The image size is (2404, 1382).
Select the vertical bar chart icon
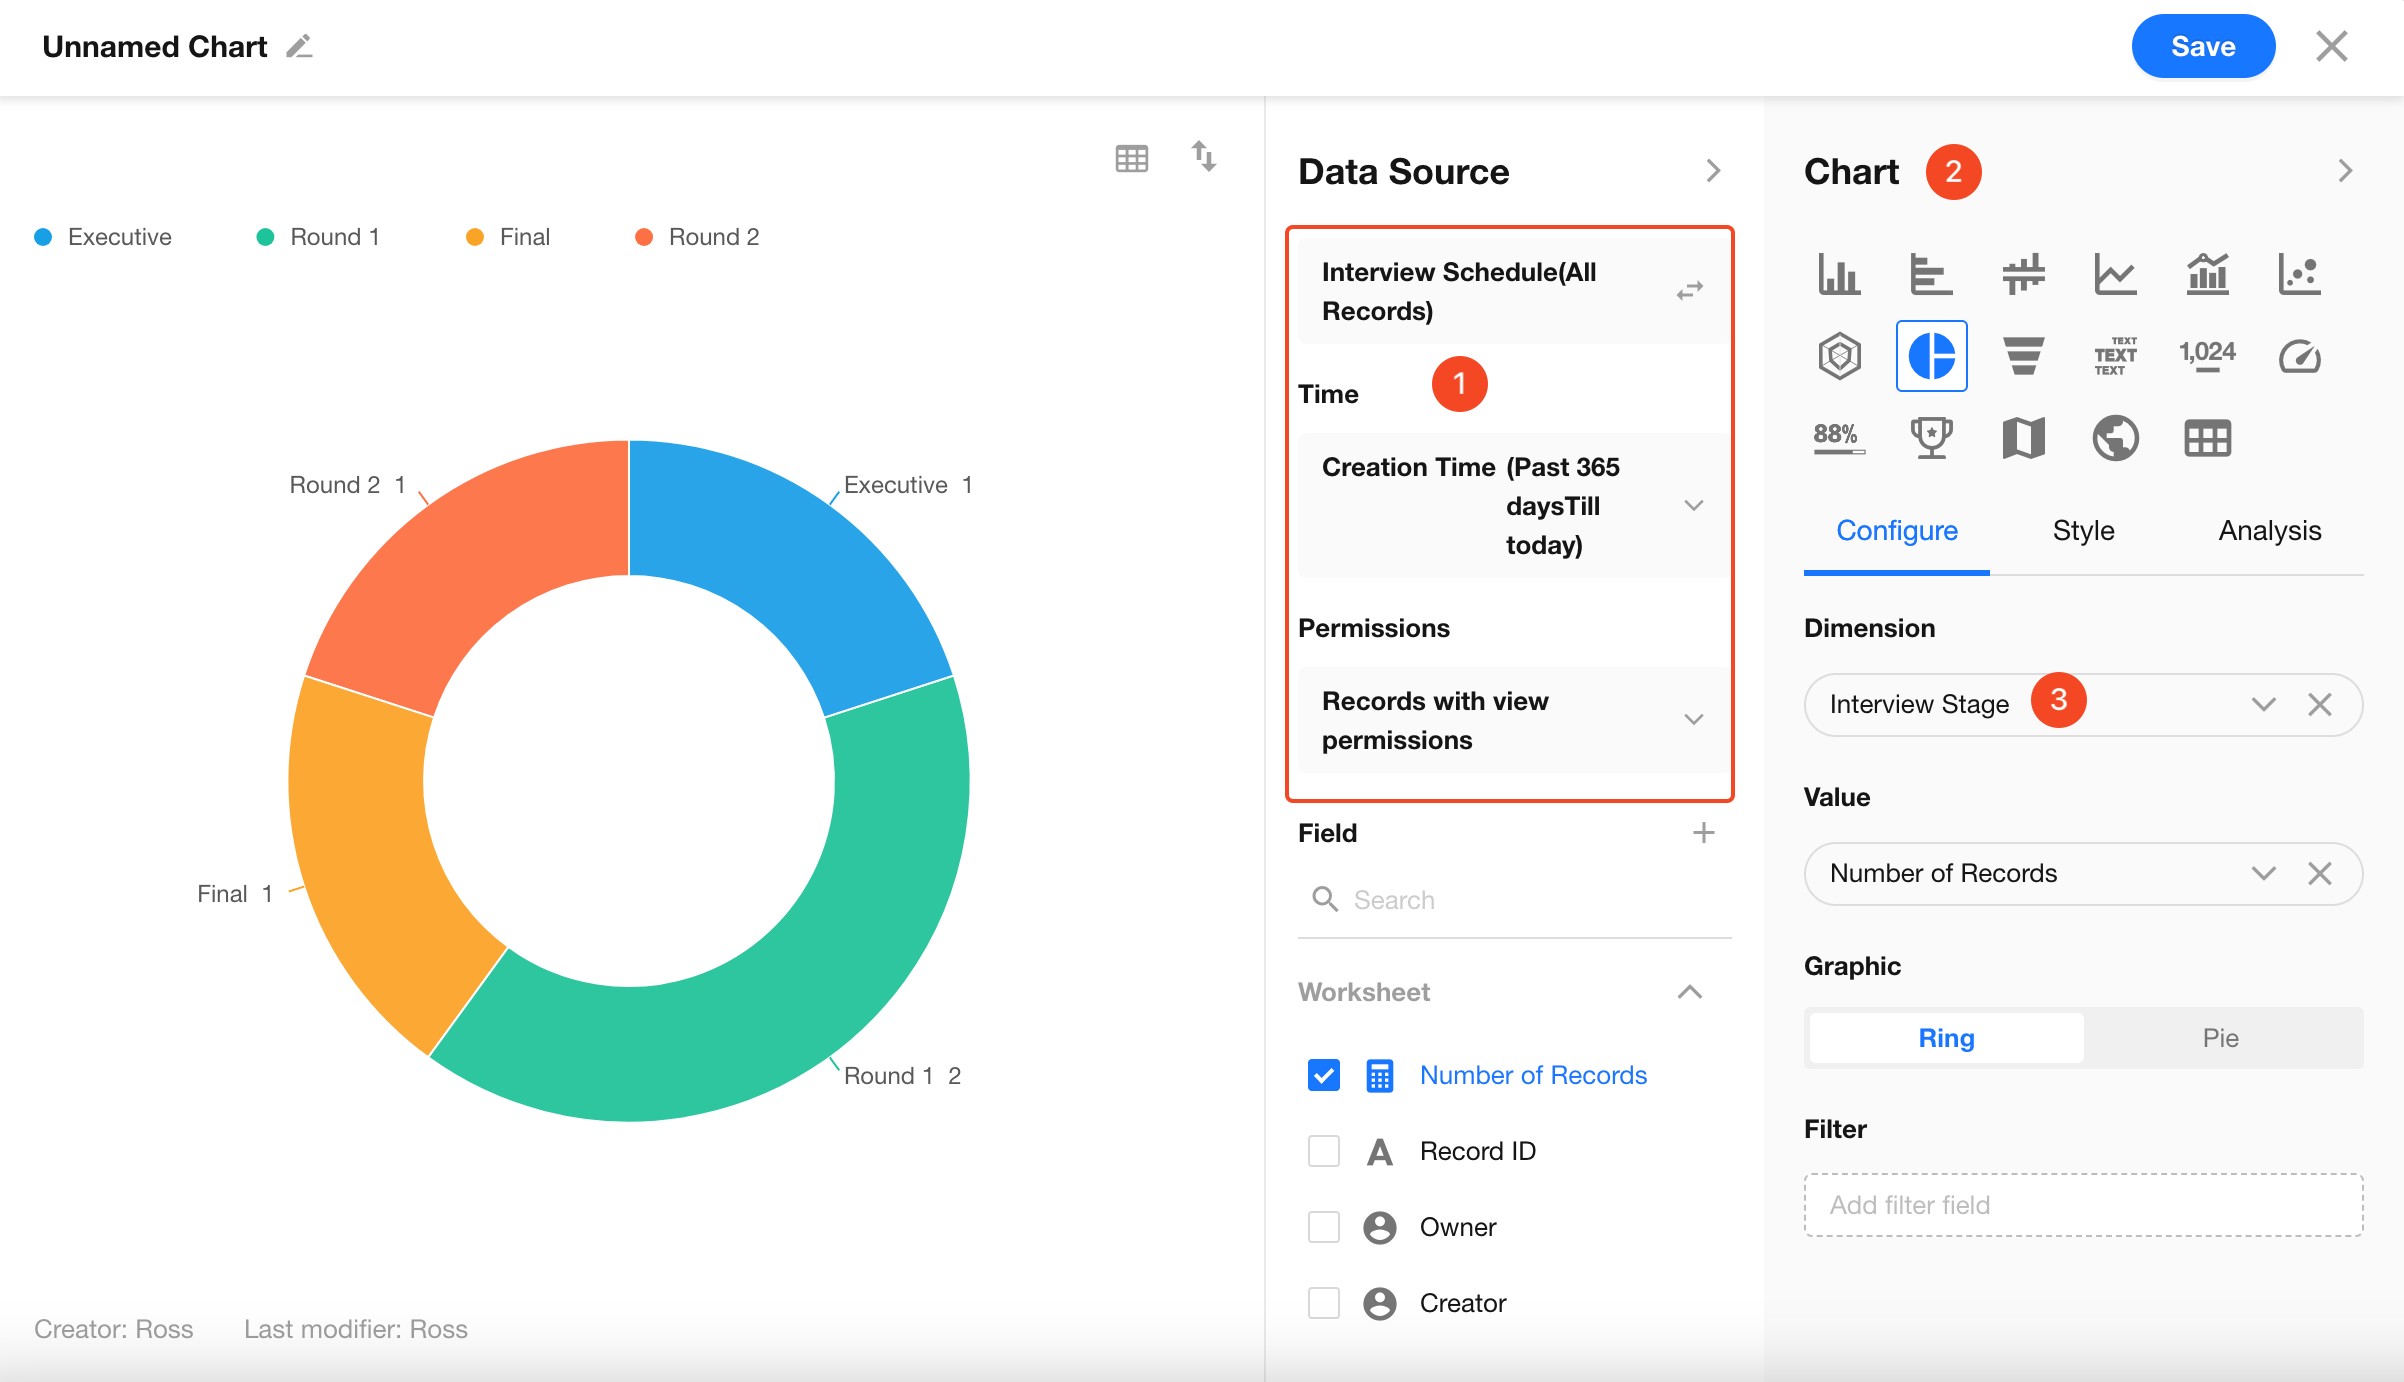pyautogui.click(x=1839, y=274)
